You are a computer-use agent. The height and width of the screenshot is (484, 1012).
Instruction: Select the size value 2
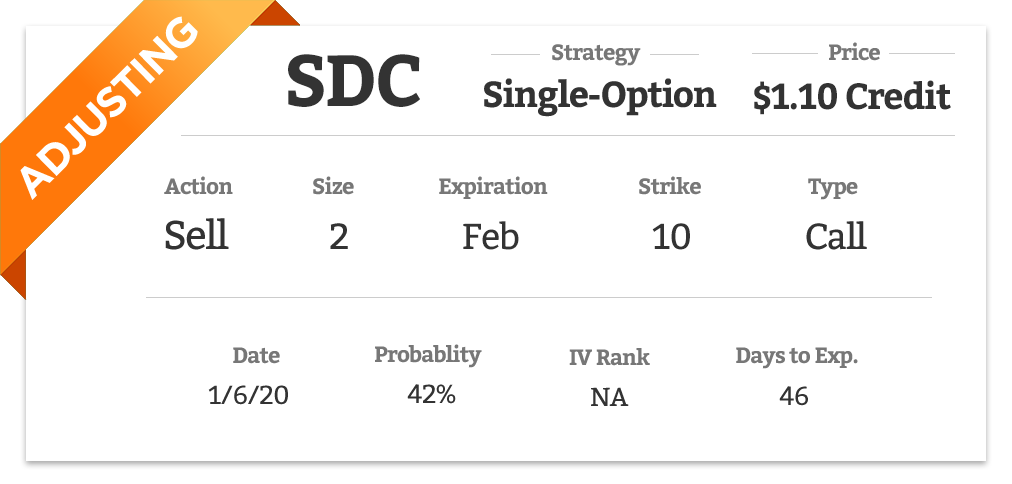tap(339, 237)
